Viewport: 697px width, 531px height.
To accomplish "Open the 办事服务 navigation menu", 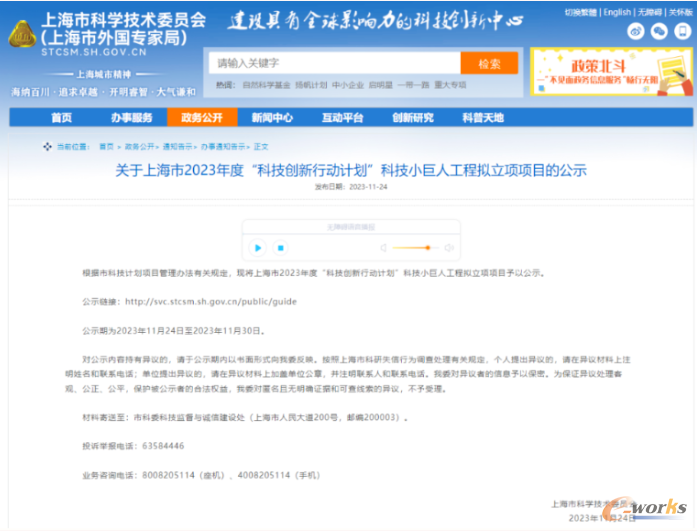I will tap(132, 117).
